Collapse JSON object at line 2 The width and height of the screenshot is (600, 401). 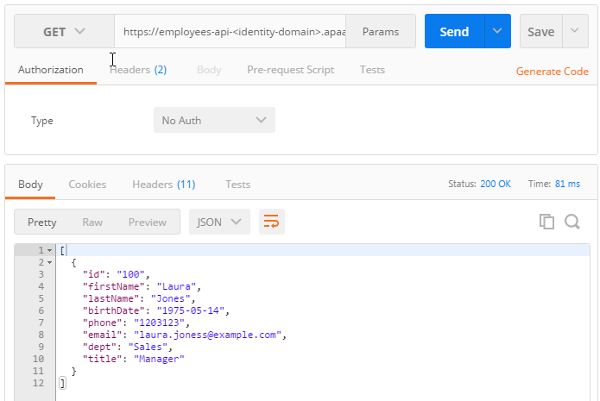pyautogui.click(x=49, y=262)
